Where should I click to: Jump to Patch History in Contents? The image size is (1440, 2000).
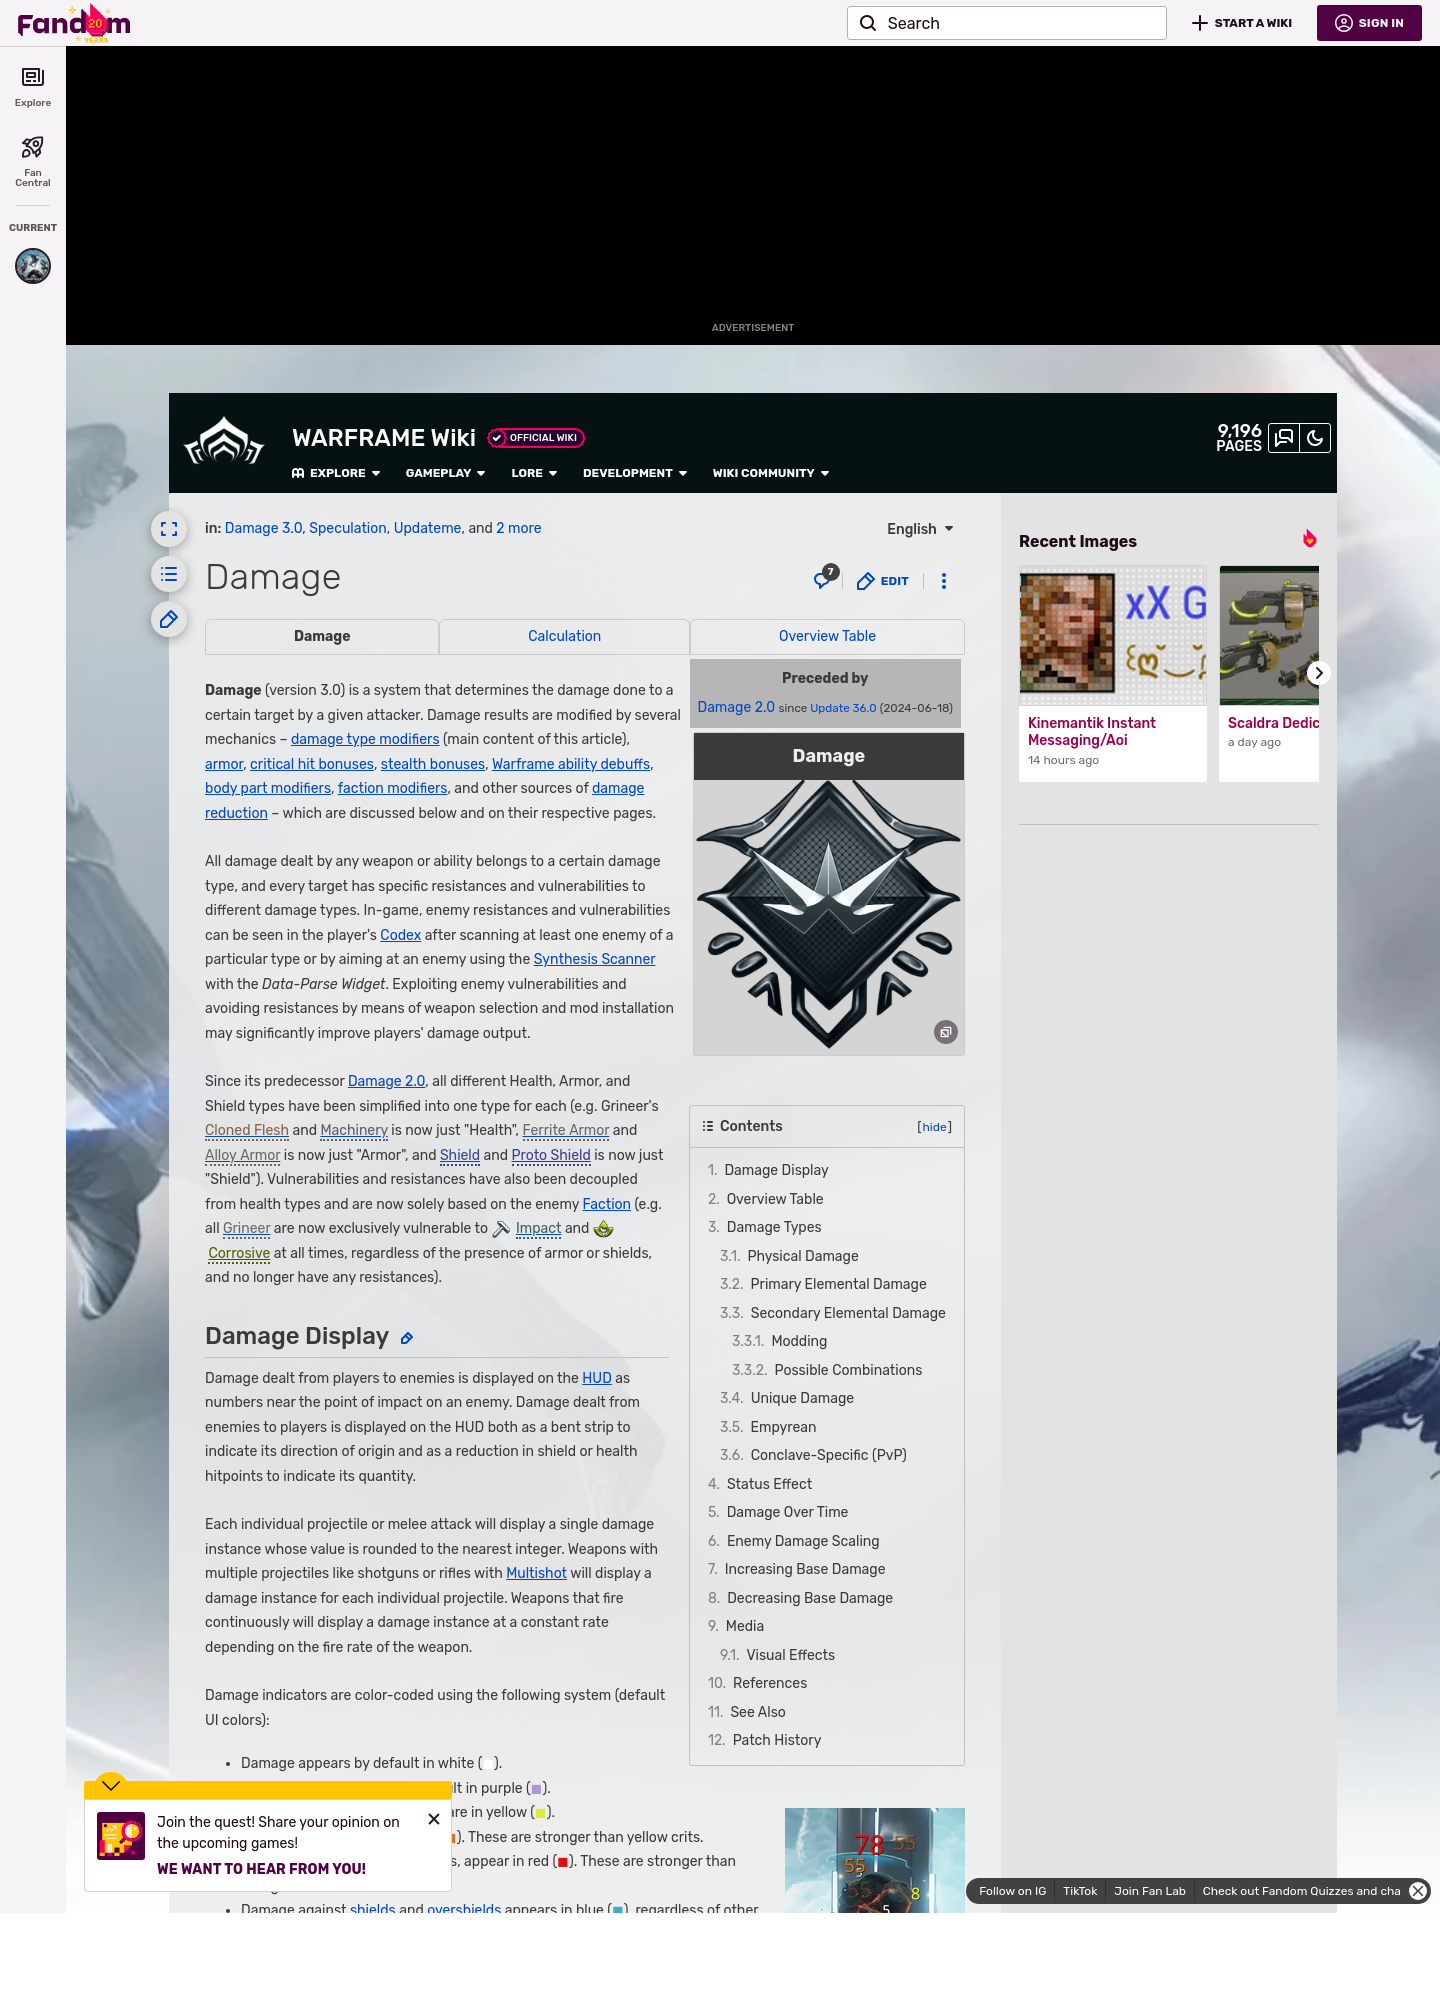[776, 1740]
